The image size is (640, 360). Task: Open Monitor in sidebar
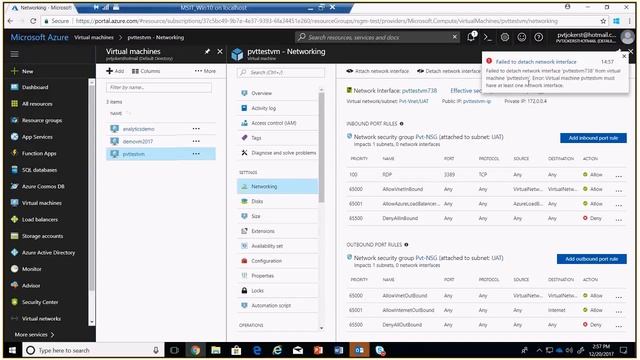[31, 269]
